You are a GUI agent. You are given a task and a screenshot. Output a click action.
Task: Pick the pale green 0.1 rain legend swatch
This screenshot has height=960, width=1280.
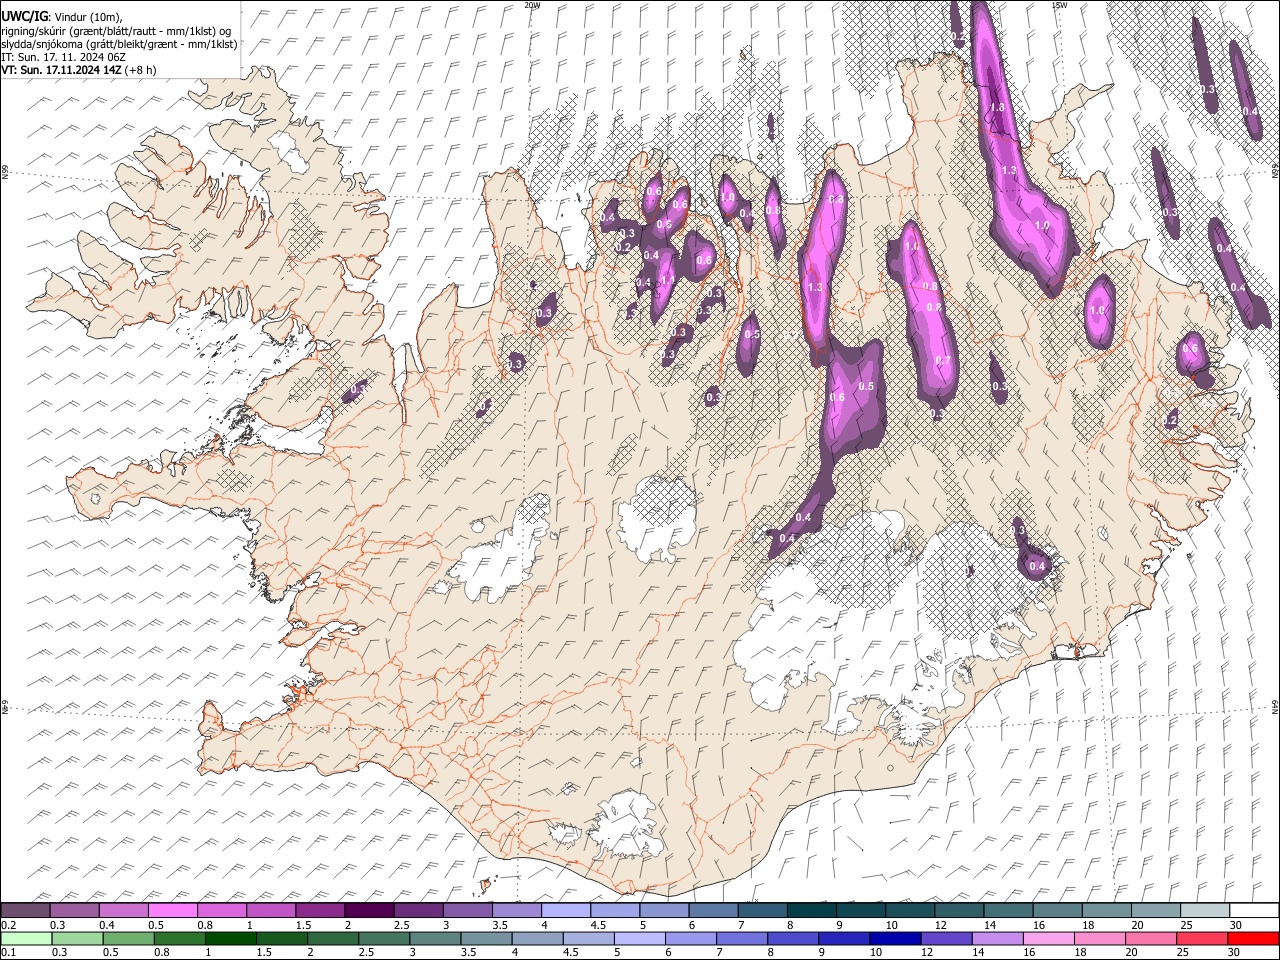tap(25, 939)
